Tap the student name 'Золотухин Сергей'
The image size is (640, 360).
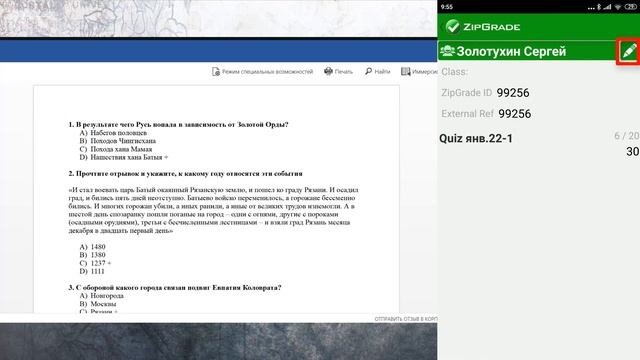point(511,51)
